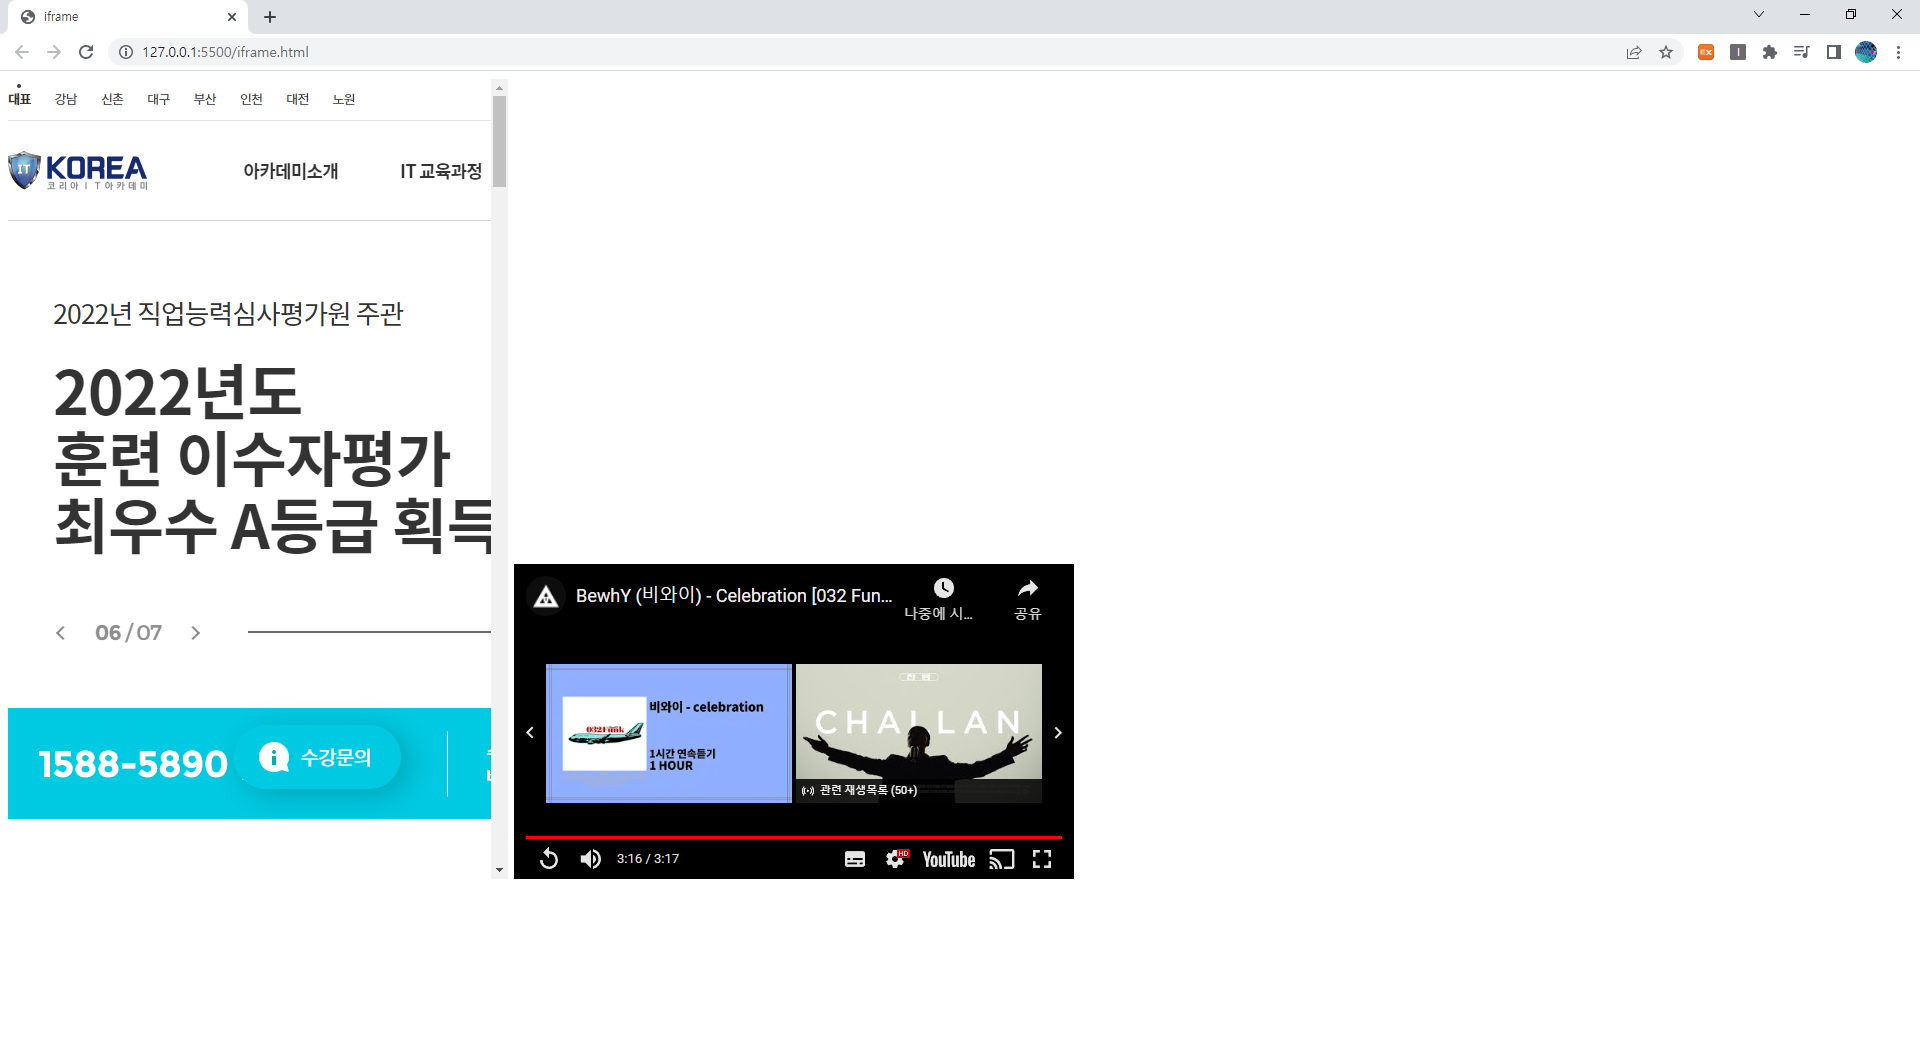Click the 2022년도 훈련 이수자평가 banner heading
The height and width of the screenshot is (1040, 1920).
[x=274, y=458]
